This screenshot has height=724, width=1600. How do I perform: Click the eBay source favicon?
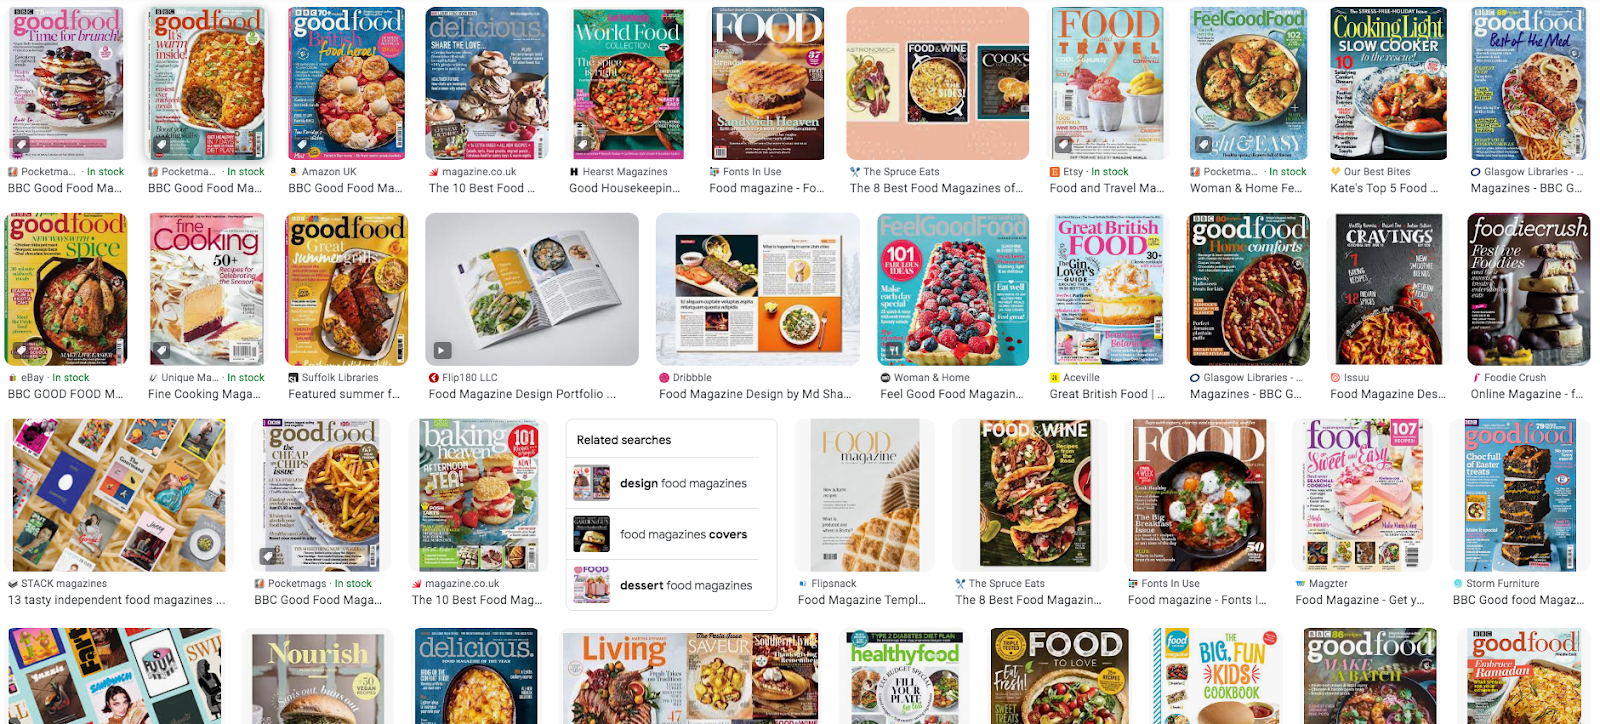12,378
